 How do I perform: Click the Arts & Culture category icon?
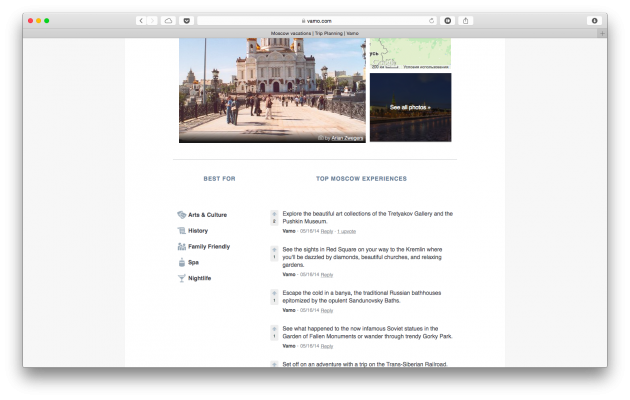point(181,215)
